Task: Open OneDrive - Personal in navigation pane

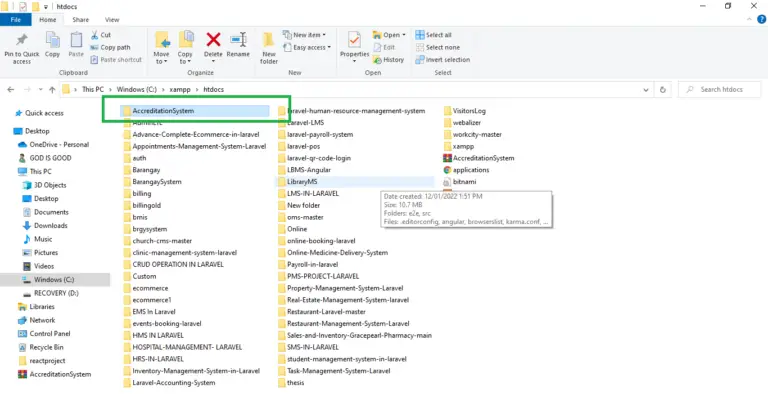Action: tap(53, 145)
